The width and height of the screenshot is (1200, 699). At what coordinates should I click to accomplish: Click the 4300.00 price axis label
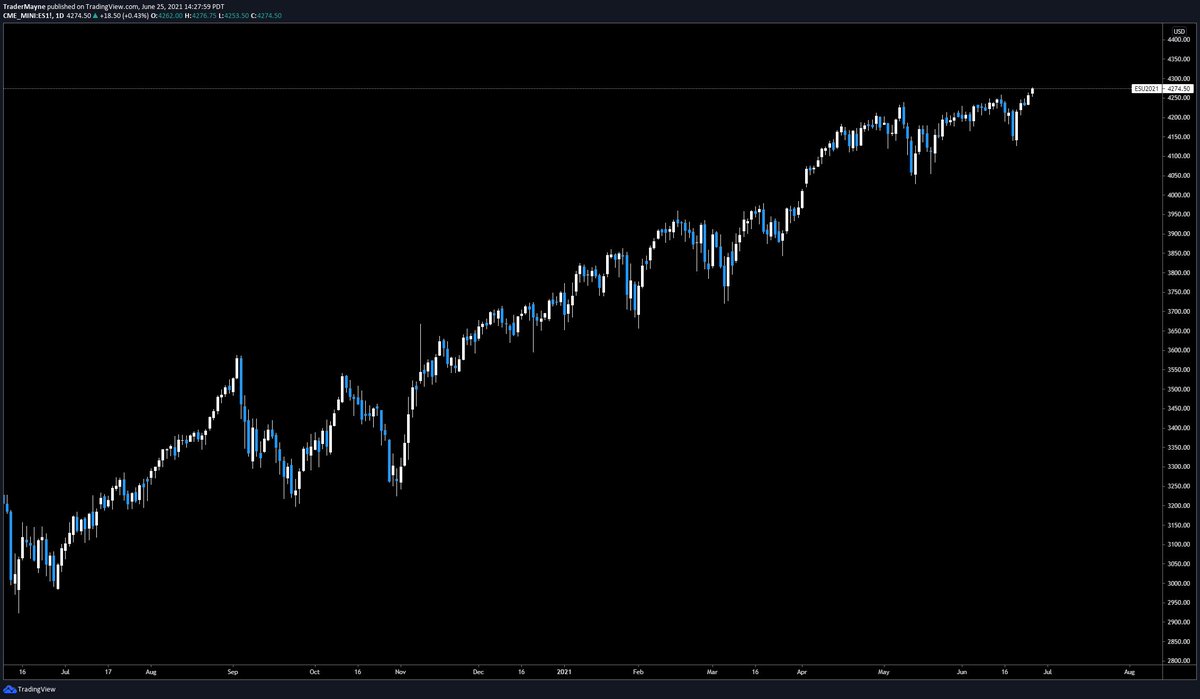coord(1178,79)
